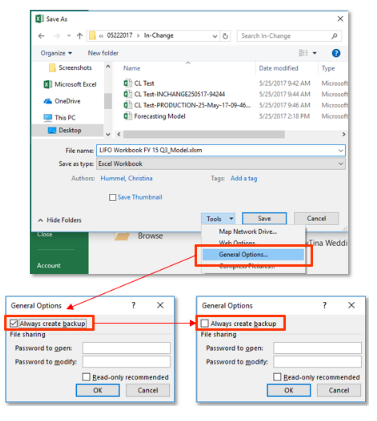Refresh the In-Change folder listing

pyautogui.click(x=225, y=36)
